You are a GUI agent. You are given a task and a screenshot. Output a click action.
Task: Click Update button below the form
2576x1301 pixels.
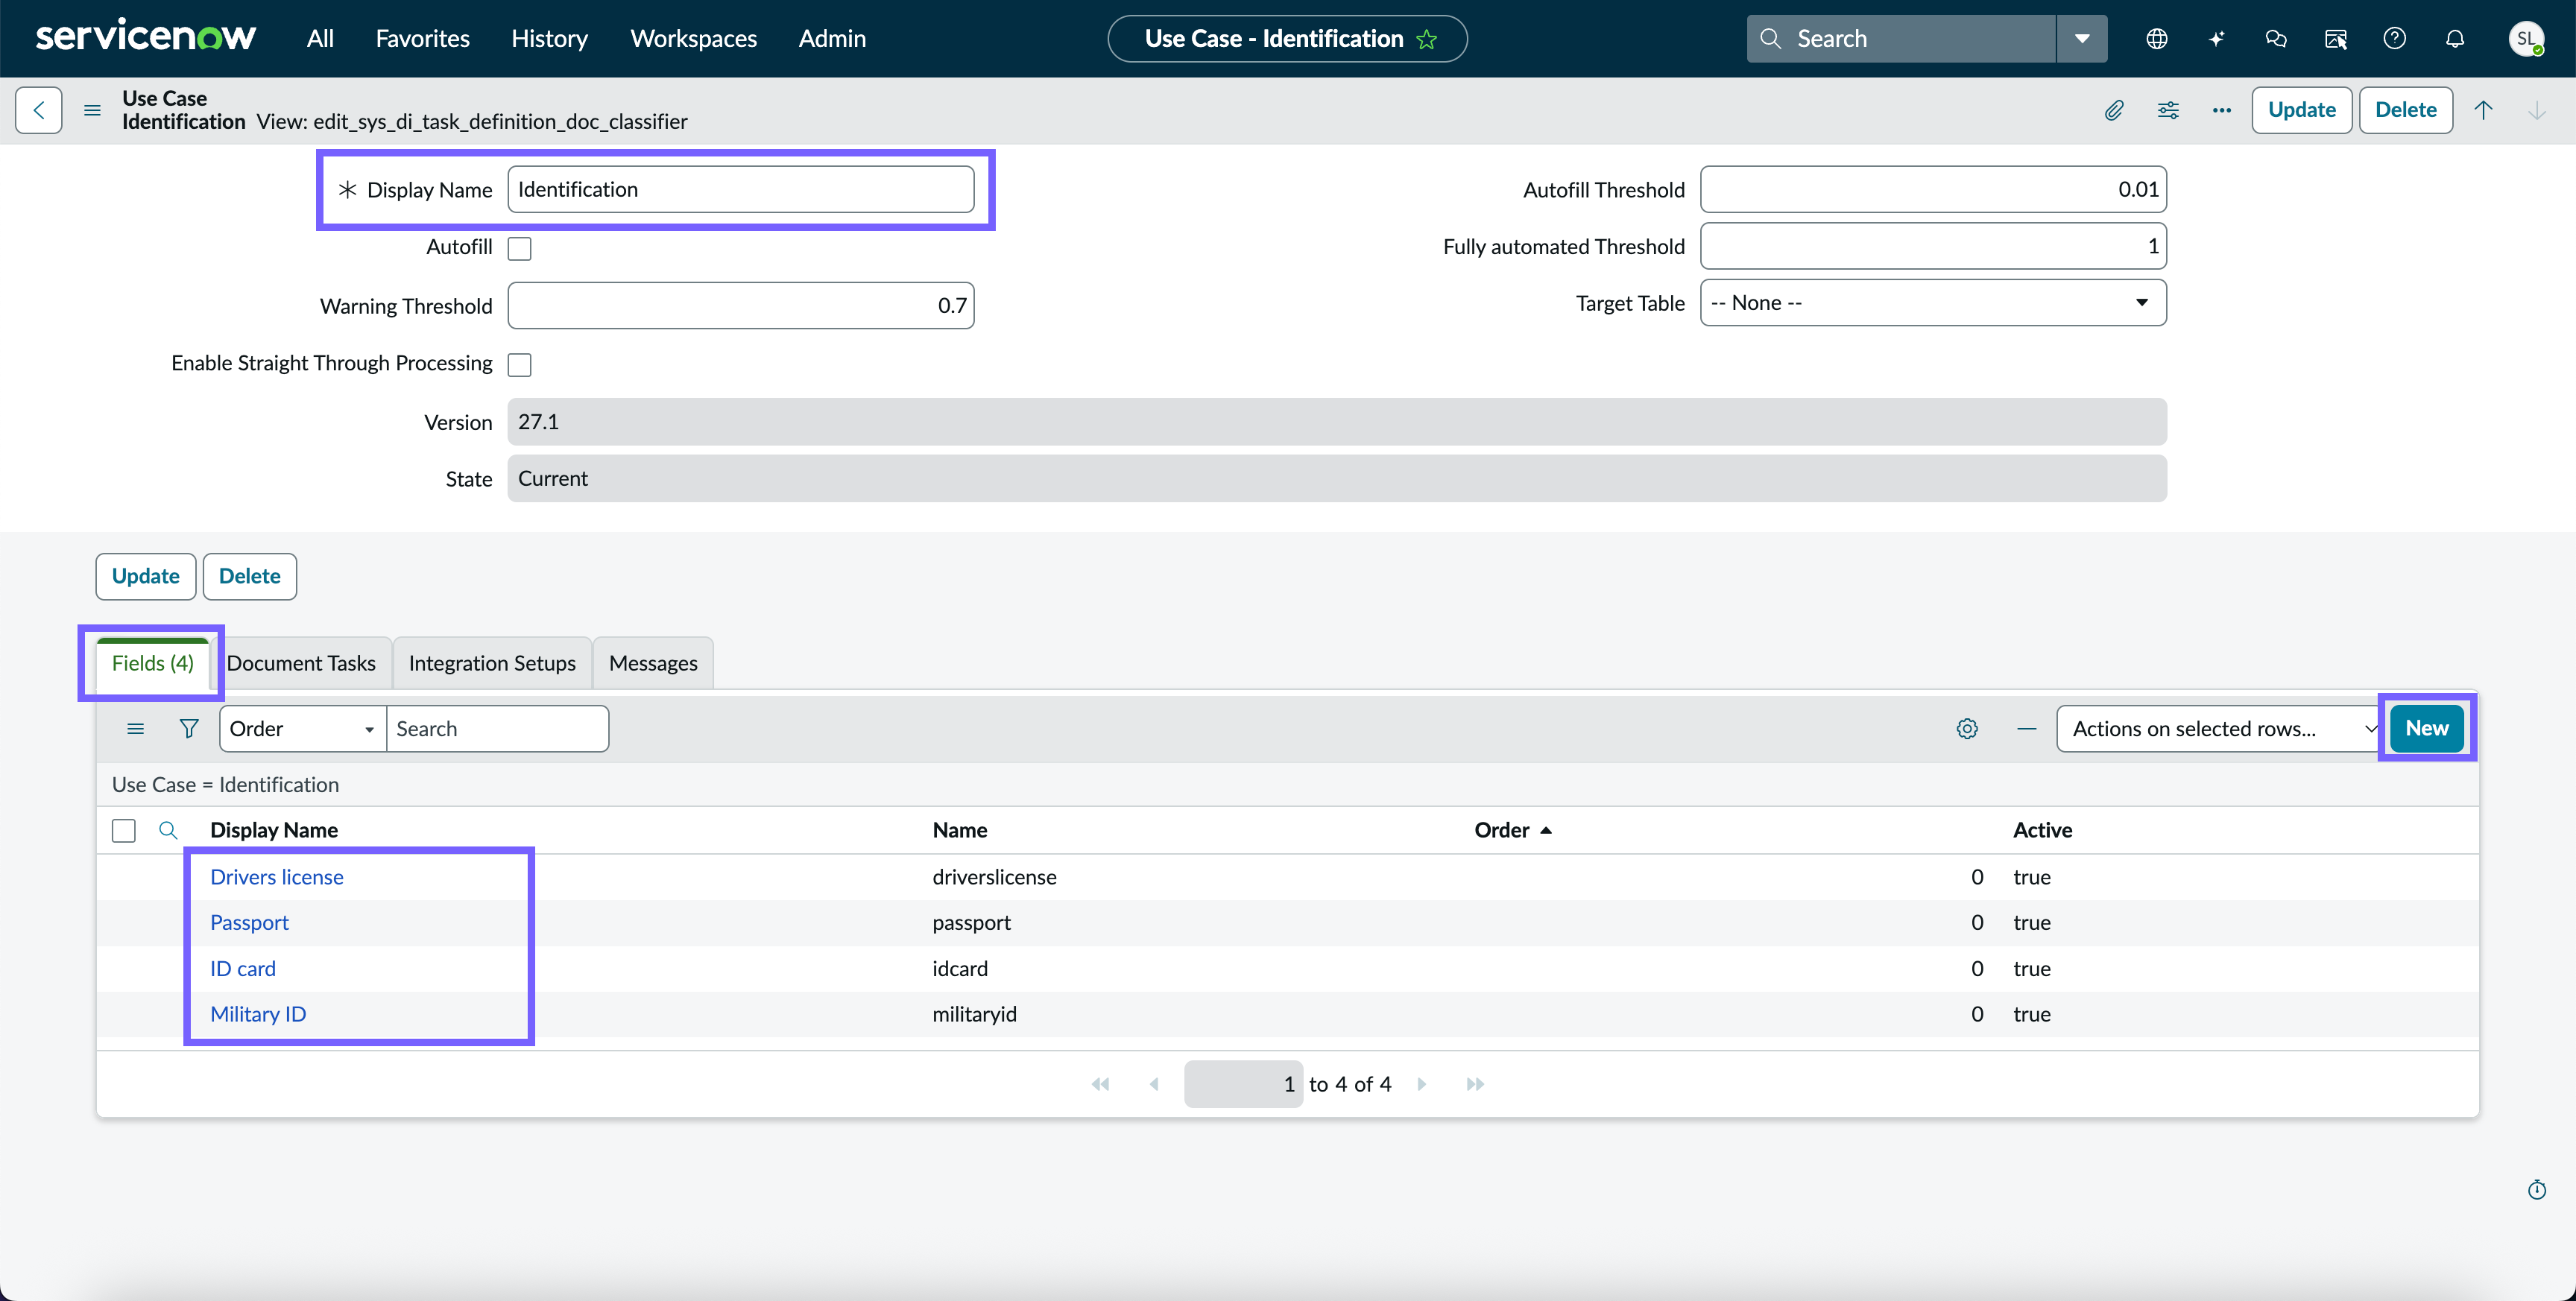pyautogui.click(x=146, y=576)
